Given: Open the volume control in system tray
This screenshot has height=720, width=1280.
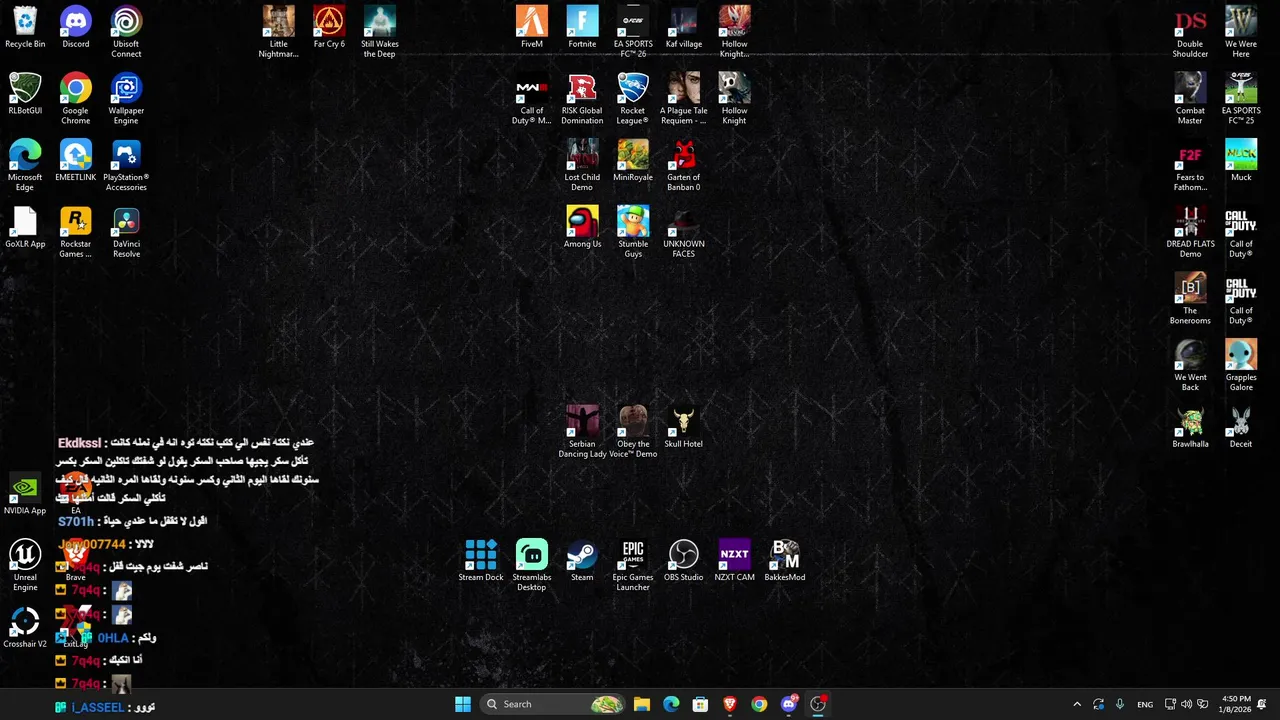Looking at the screenshot, I should [1186, 704].
